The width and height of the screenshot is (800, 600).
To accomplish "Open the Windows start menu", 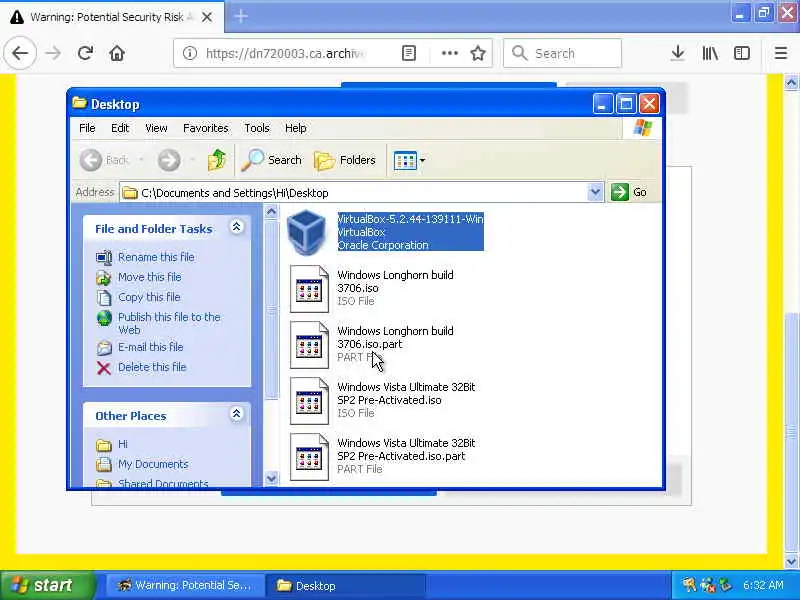I will [47, 585].
